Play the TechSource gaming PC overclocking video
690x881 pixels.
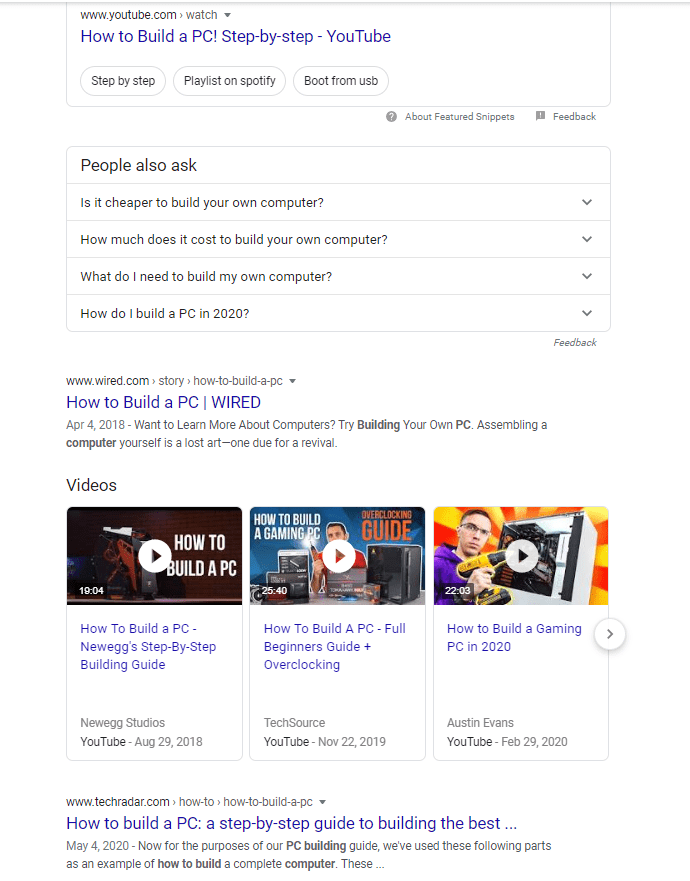tap(338, 556)
